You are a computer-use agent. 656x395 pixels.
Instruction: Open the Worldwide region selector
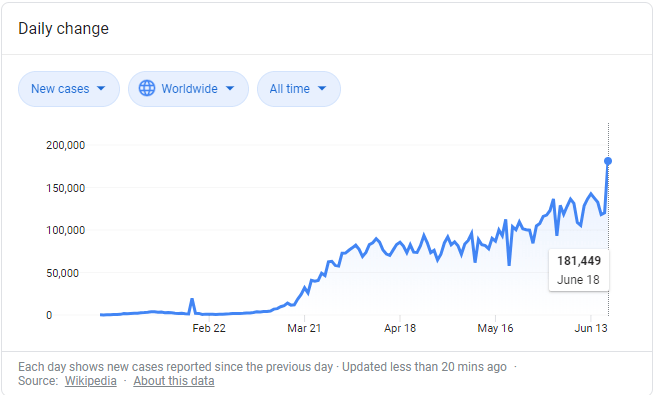click(x=188, y=89)
